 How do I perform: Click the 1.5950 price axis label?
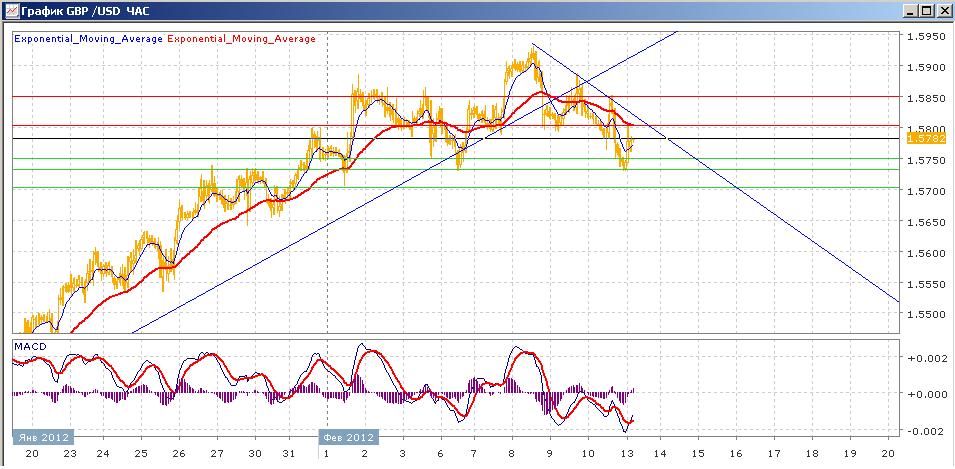click(924, 37)
